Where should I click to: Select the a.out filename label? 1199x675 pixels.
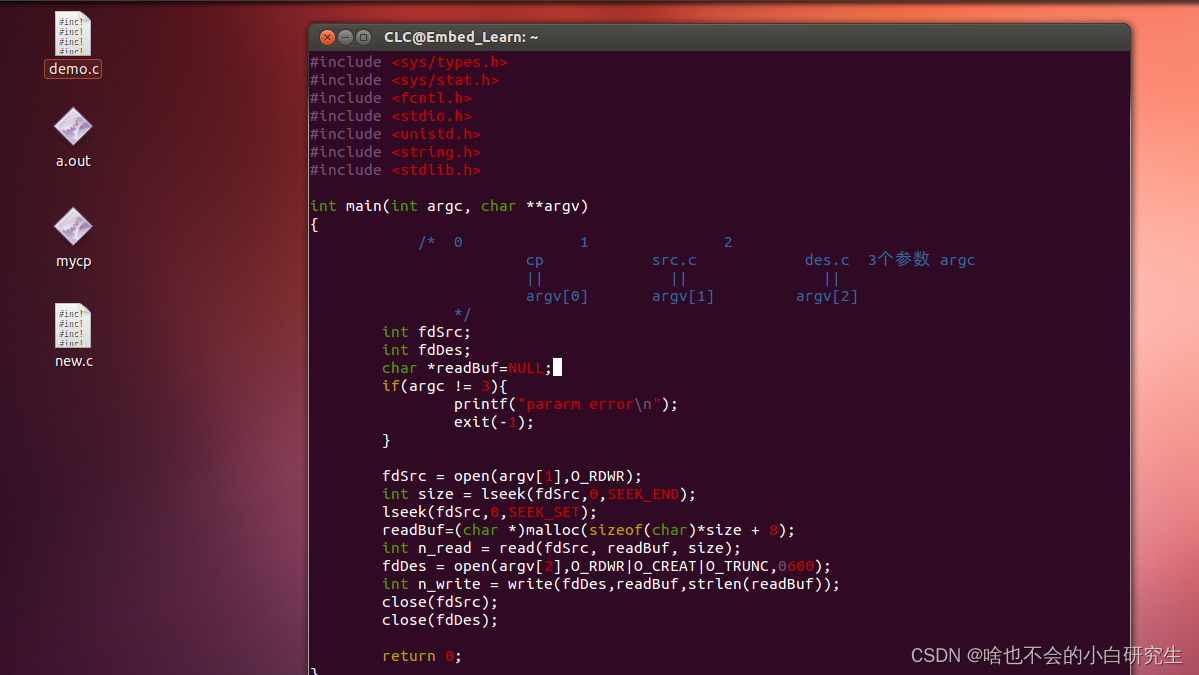[72, 160]
